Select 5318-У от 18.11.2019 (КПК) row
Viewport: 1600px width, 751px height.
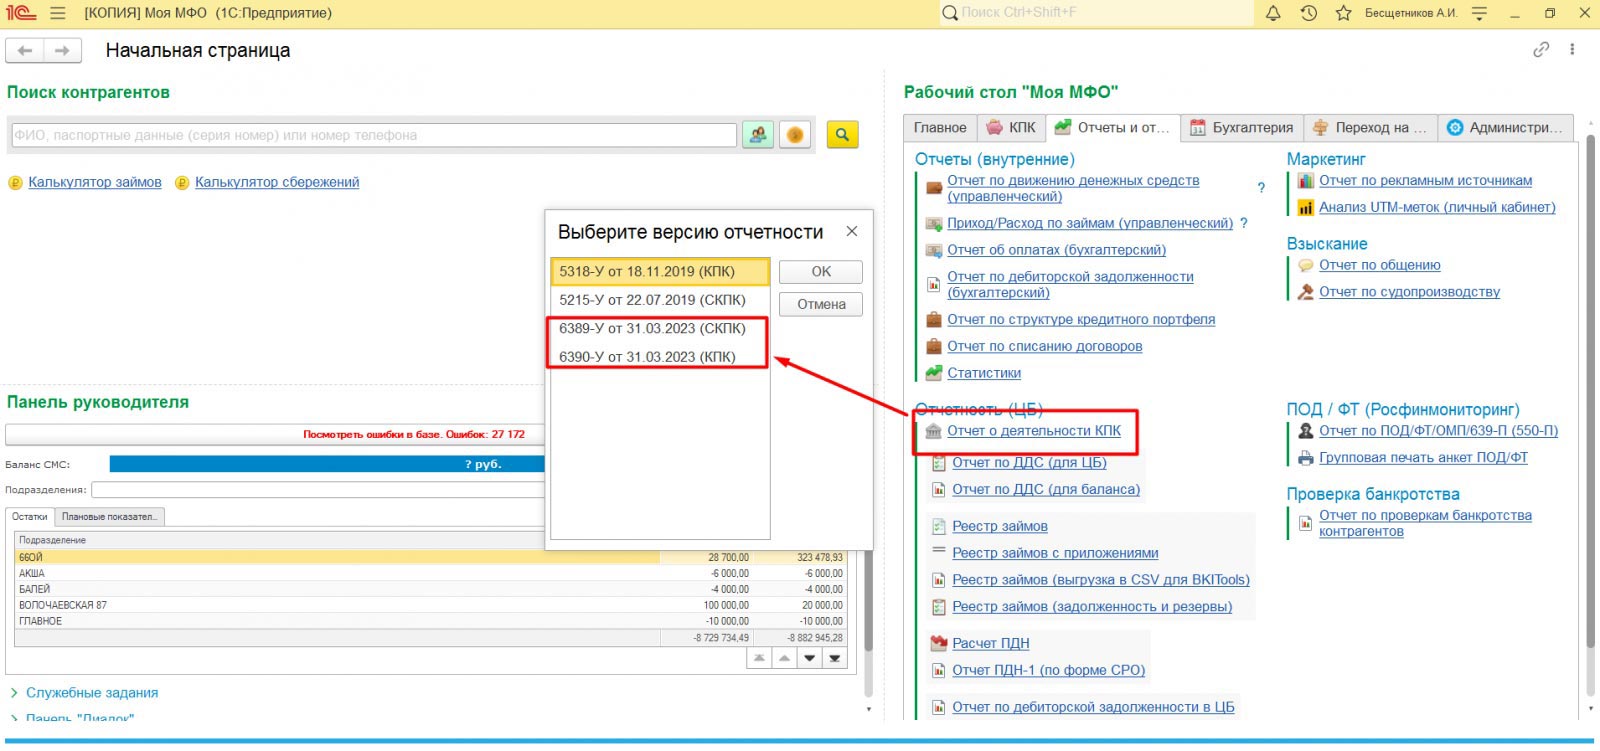coord(660,272)
